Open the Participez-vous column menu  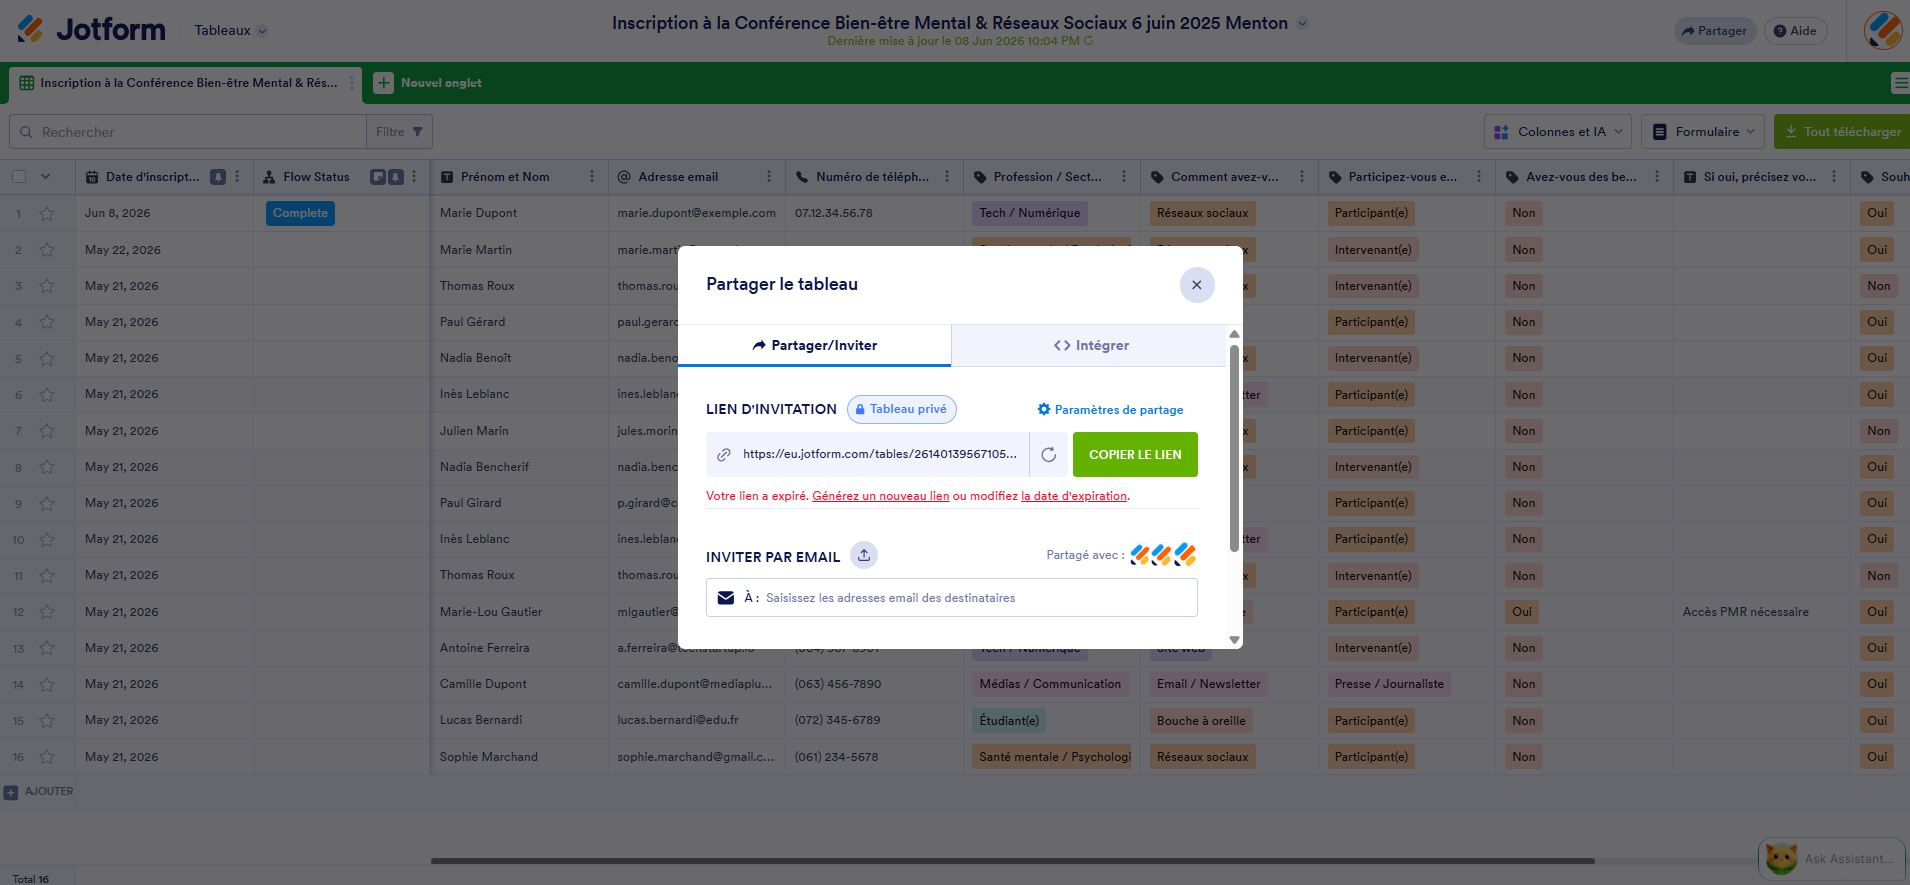1479,177
